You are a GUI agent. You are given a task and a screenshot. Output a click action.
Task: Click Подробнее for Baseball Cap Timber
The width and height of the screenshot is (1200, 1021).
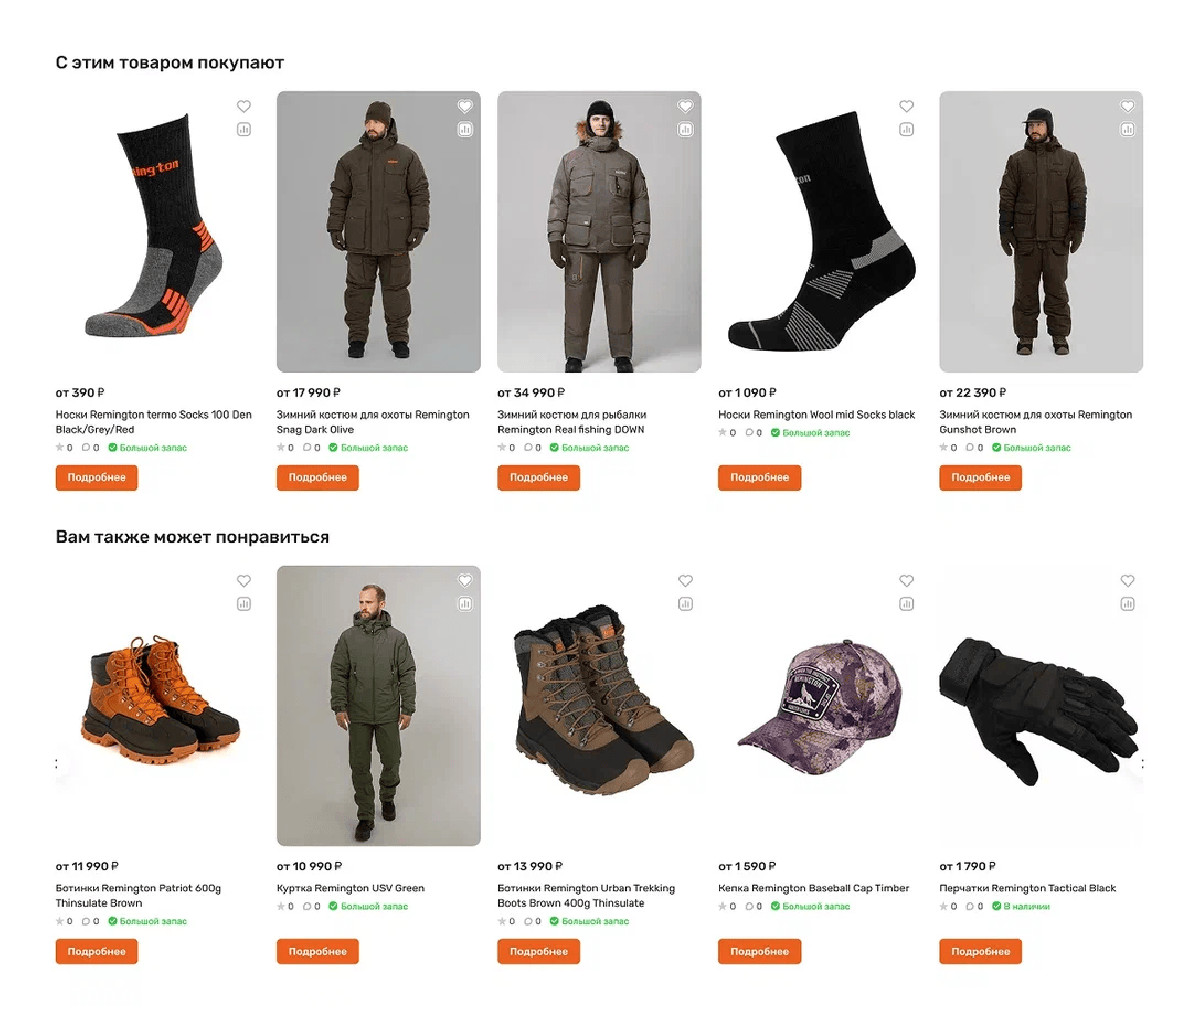pos(759,952)
